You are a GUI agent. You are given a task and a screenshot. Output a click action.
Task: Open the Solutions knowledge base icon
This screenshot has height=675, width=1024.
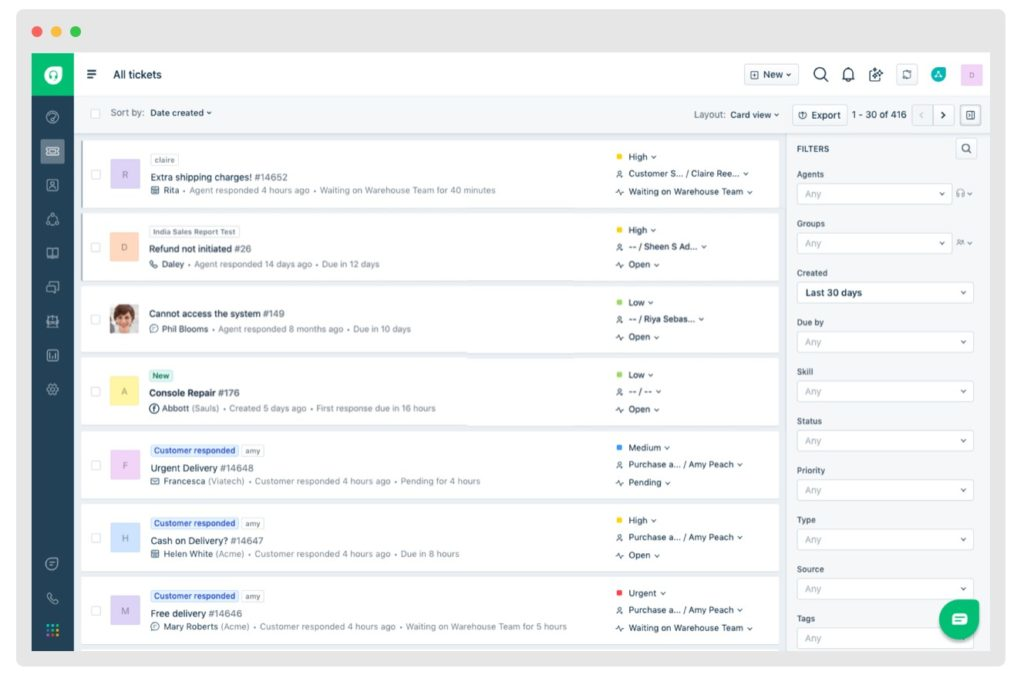(52, 252)
